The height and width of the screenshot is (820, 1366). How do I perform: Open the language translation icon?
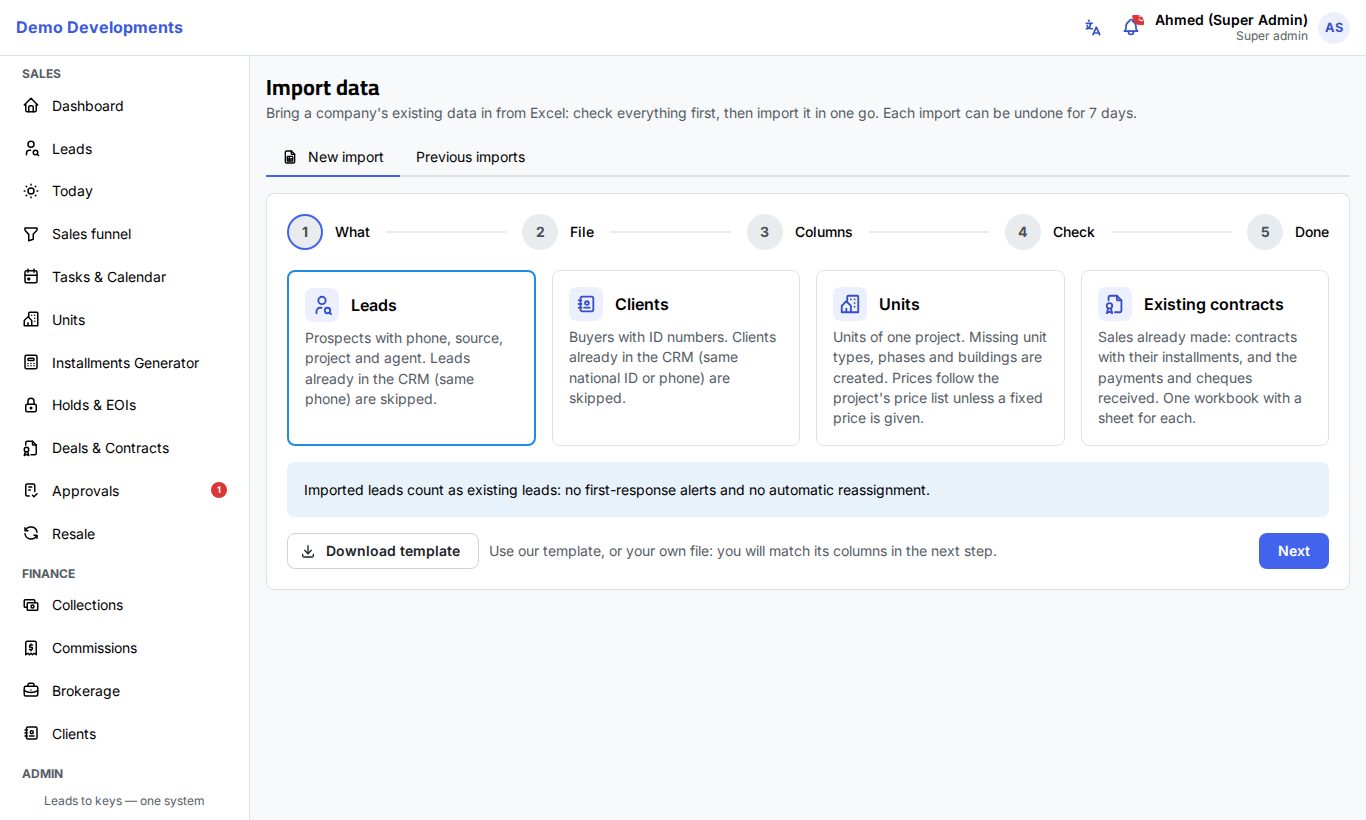(x=1093, y=28)
